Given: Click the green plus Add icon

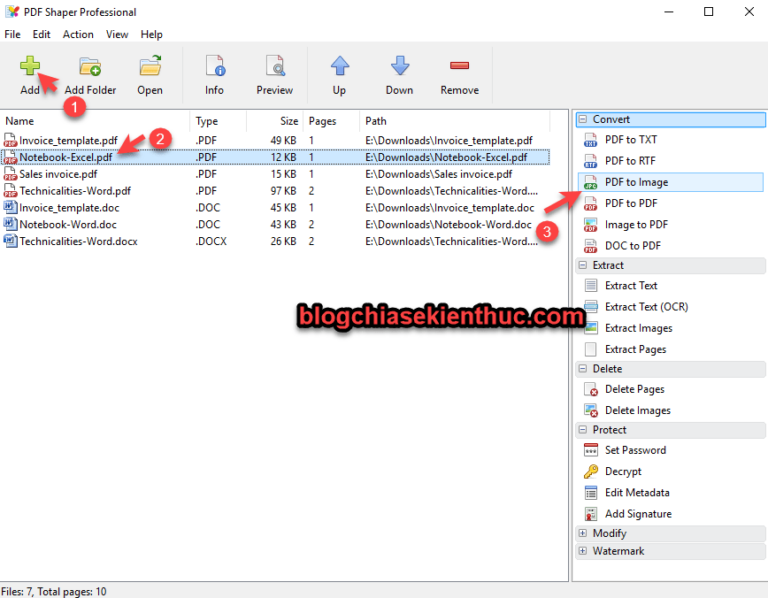Looking at the screenshot, I should click(30, 66).
